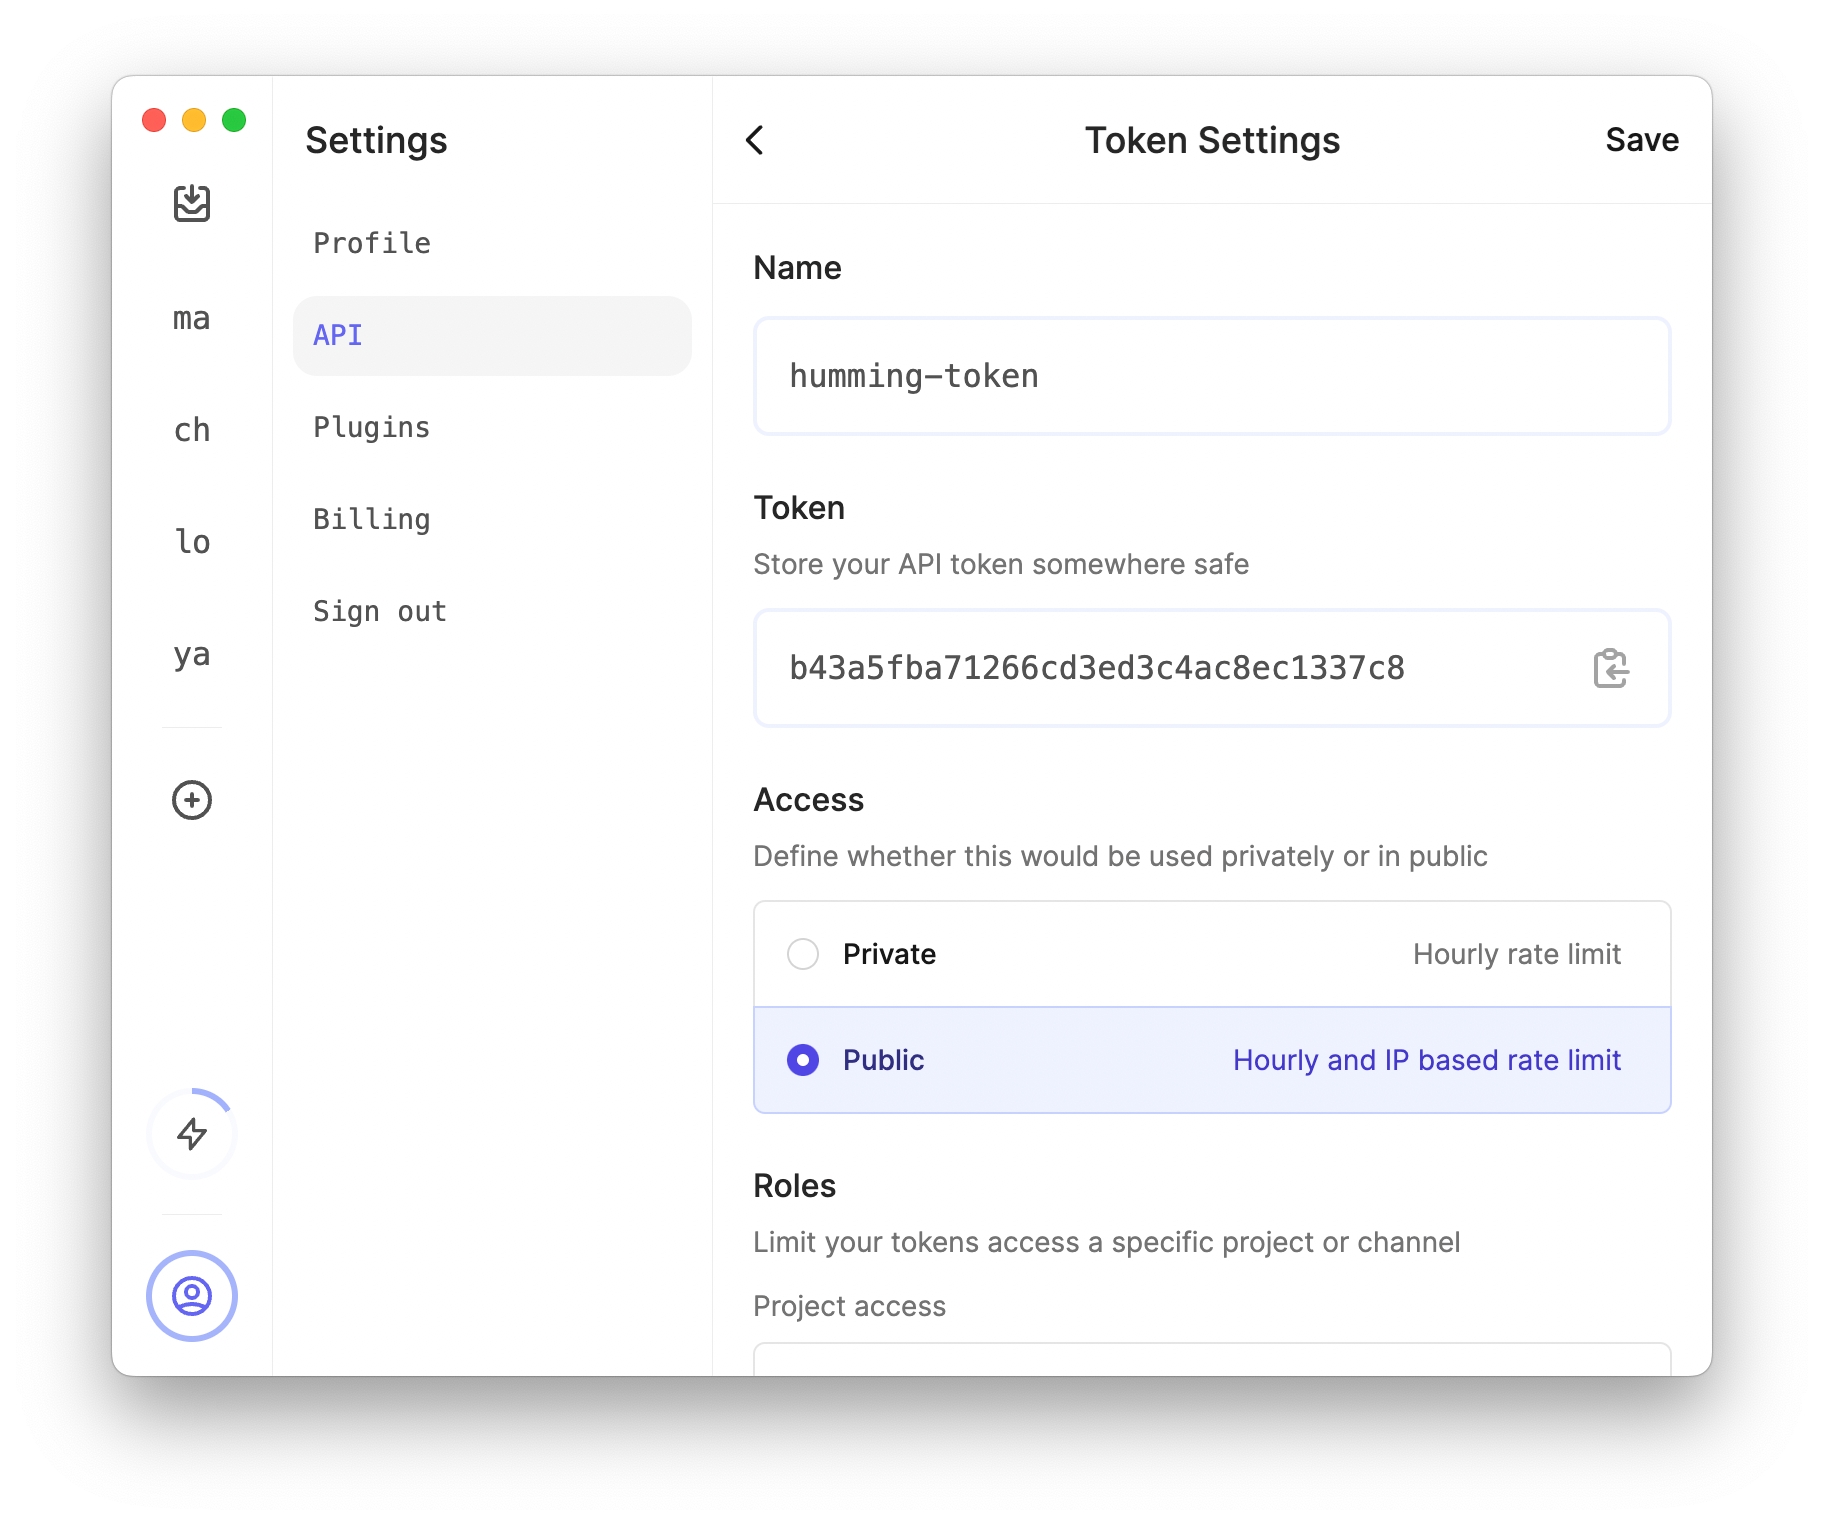Select the Private access radio button
Viewport: 1824px width, 1524px height.
click(x=803, y=954)
